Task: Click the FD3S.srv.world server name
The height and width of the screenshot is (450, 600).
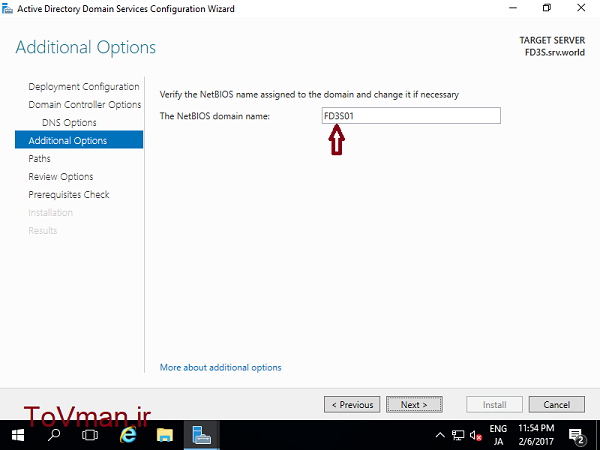Action: 555,52
